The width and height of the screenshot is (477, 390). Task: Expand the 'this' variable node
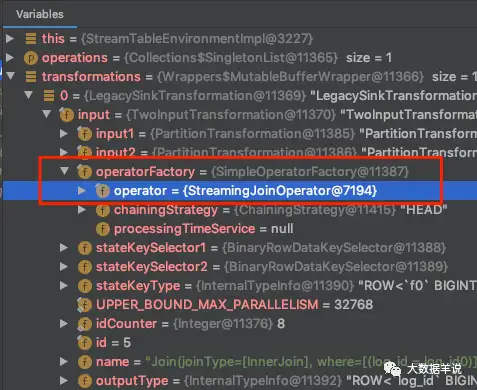click(10, 38)
